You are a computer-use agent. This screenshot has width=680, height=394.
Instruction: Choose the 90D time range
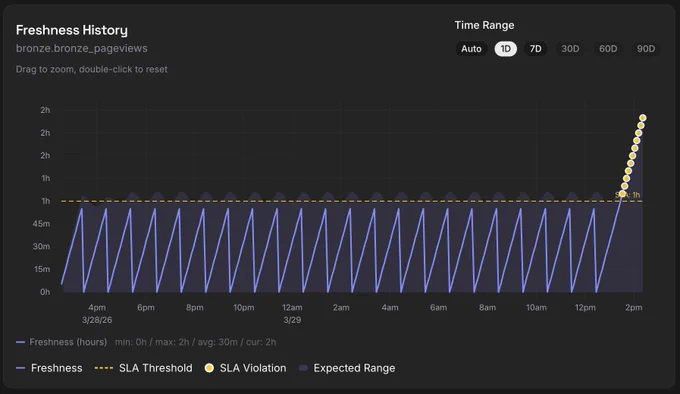646,49
